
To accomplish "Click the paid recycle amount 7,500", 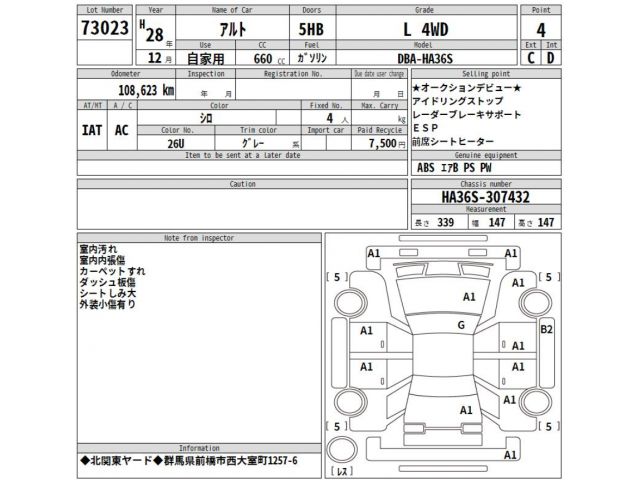I will [x=384, y=143].
